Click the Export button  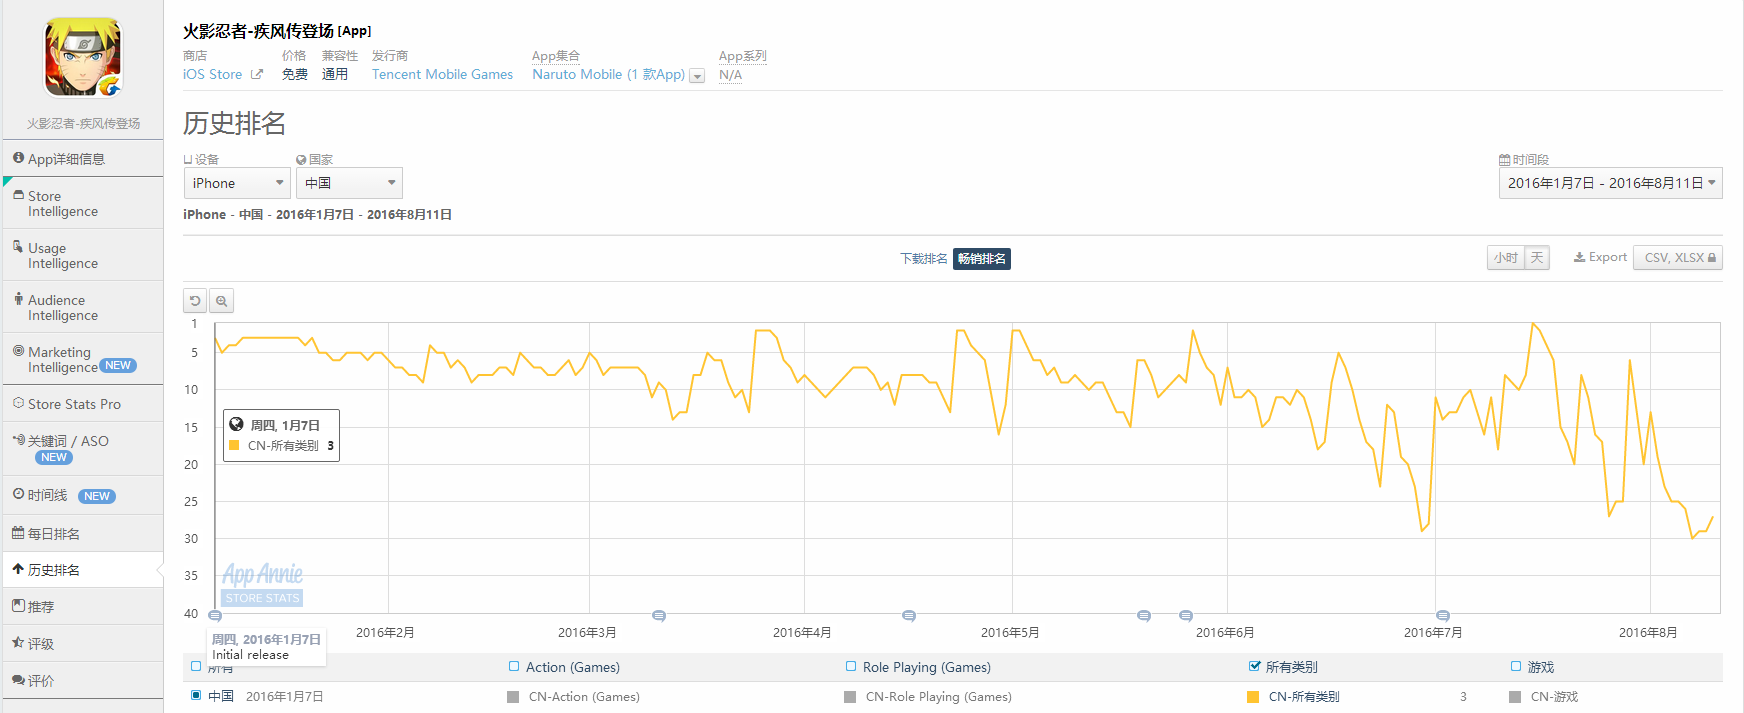pyautogui.click(x=1600, y=257)
